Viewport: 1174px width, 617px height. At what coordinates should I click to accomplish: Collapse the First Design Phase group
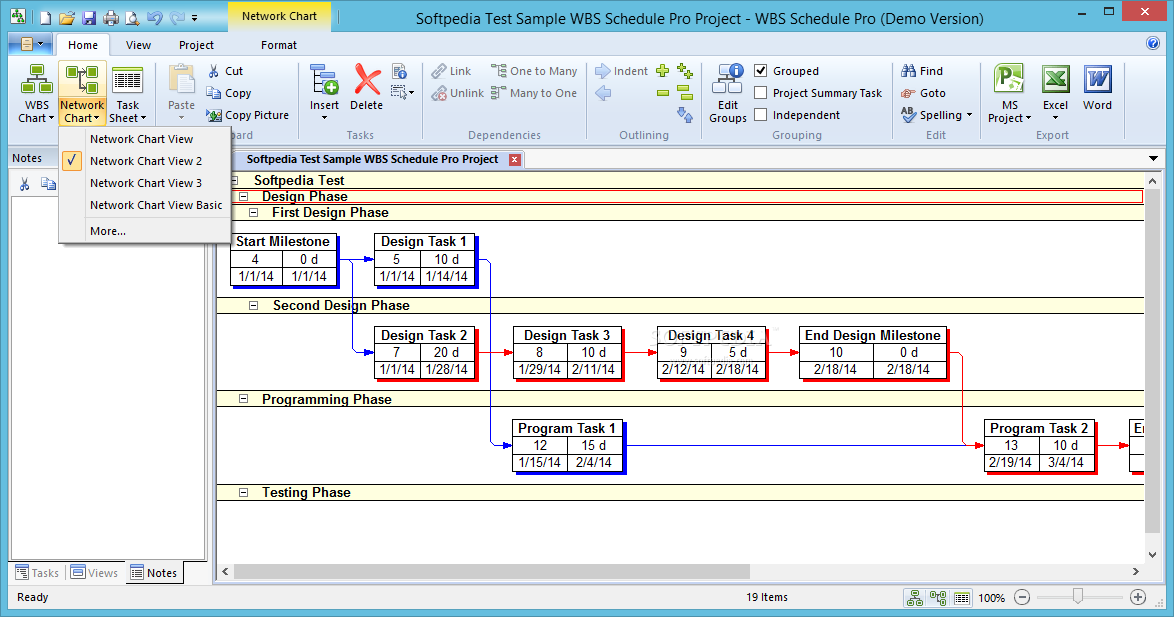click(254, 213)
